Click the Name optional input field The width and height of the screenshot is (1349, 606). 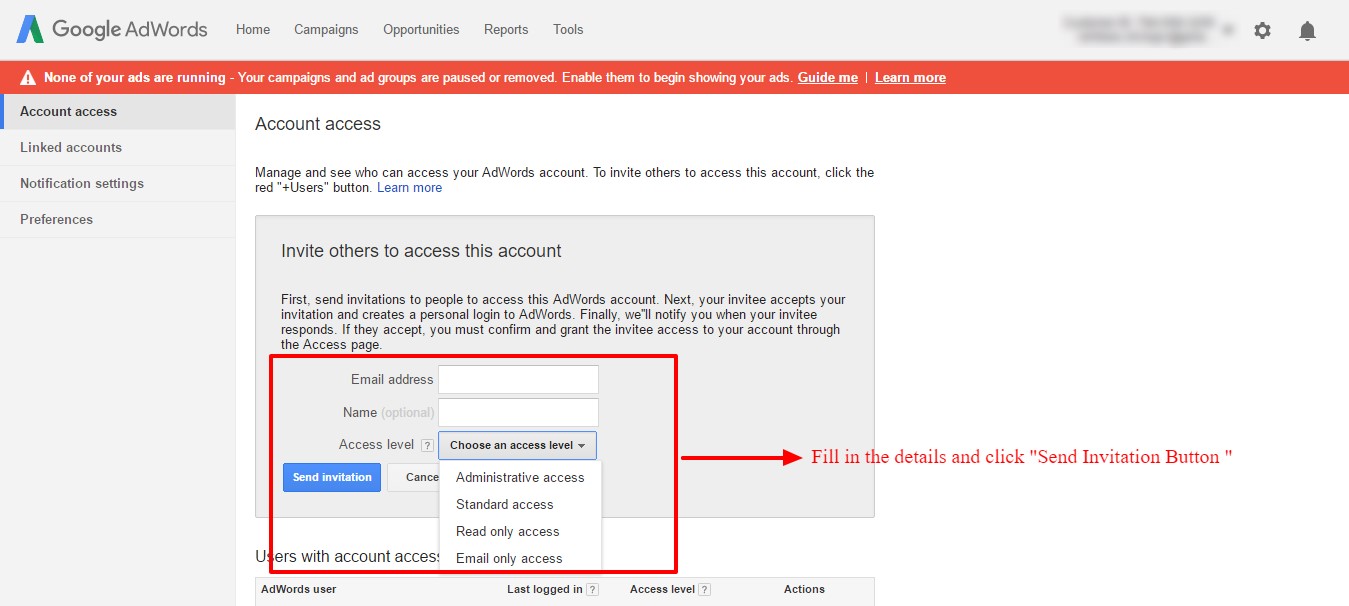point(518,412)
